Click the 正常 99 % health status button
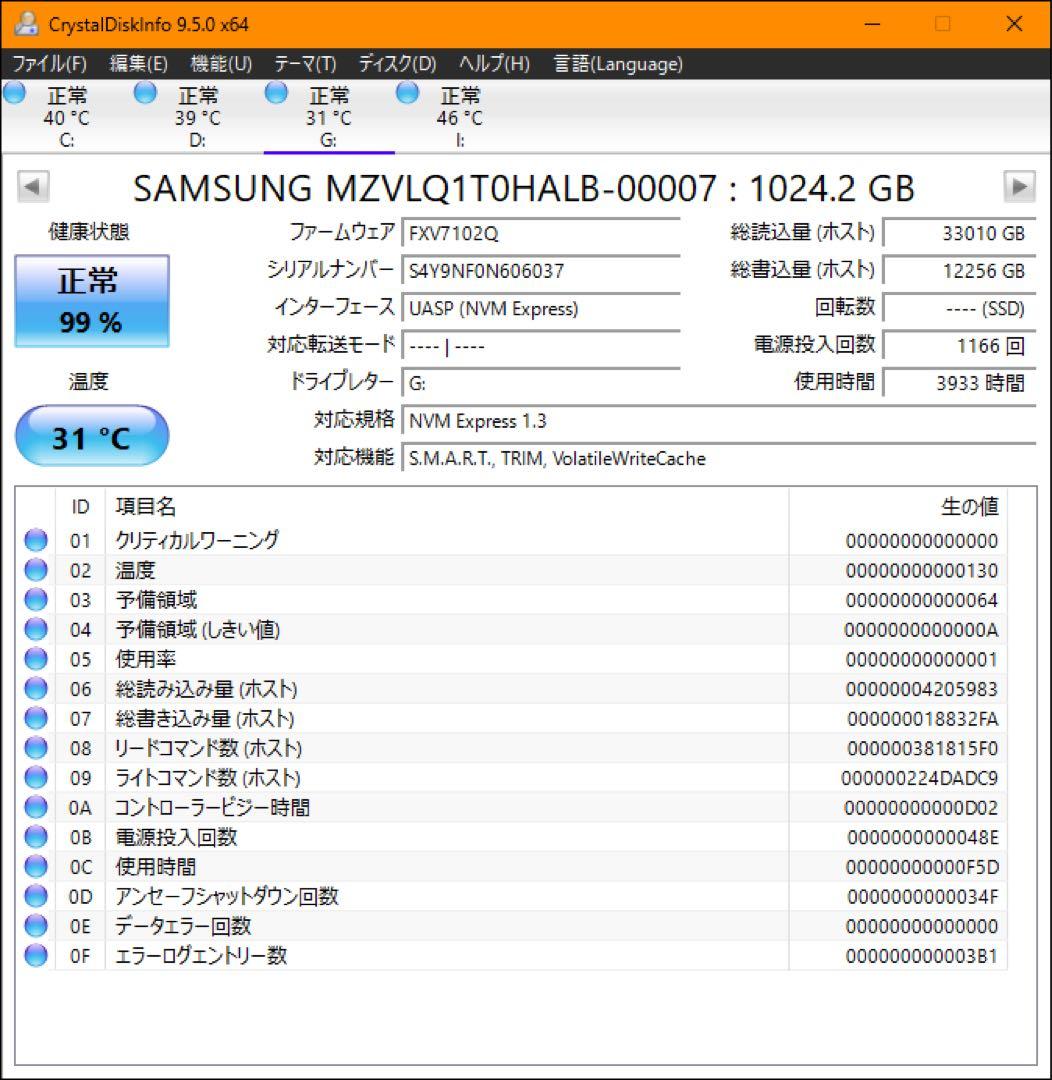The width and height of the screenshot is (1052, 1080). click(x=92, y=301)
